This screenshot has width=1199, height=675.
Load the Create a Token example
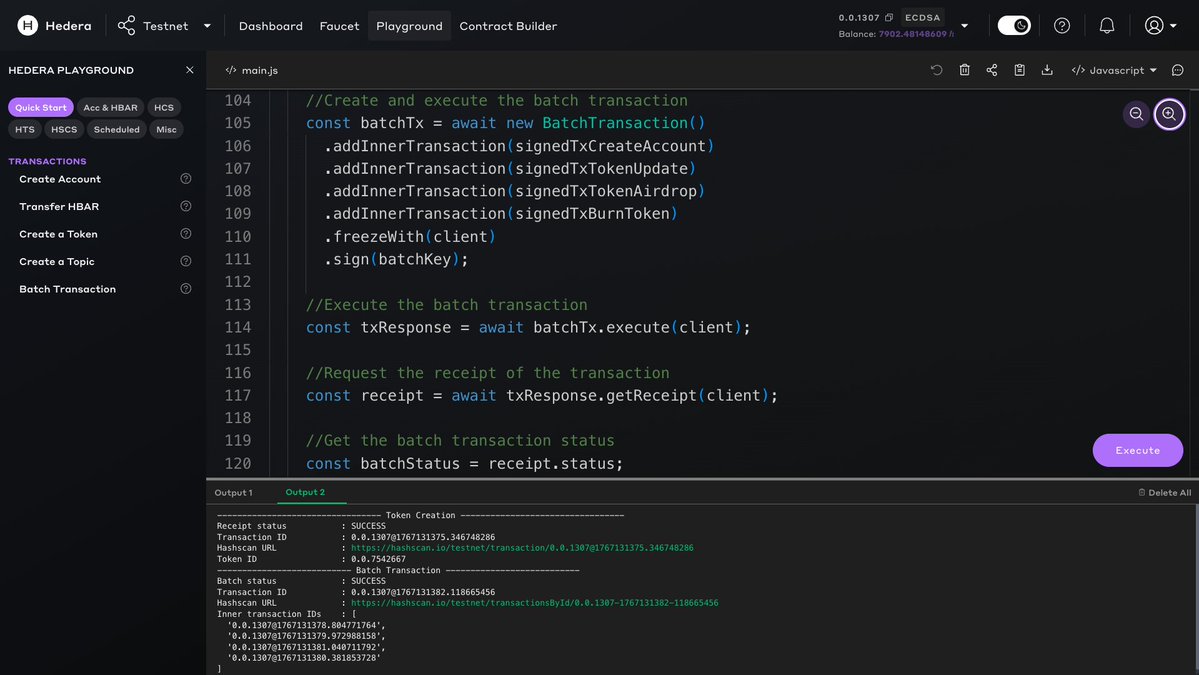coord(58,234)
